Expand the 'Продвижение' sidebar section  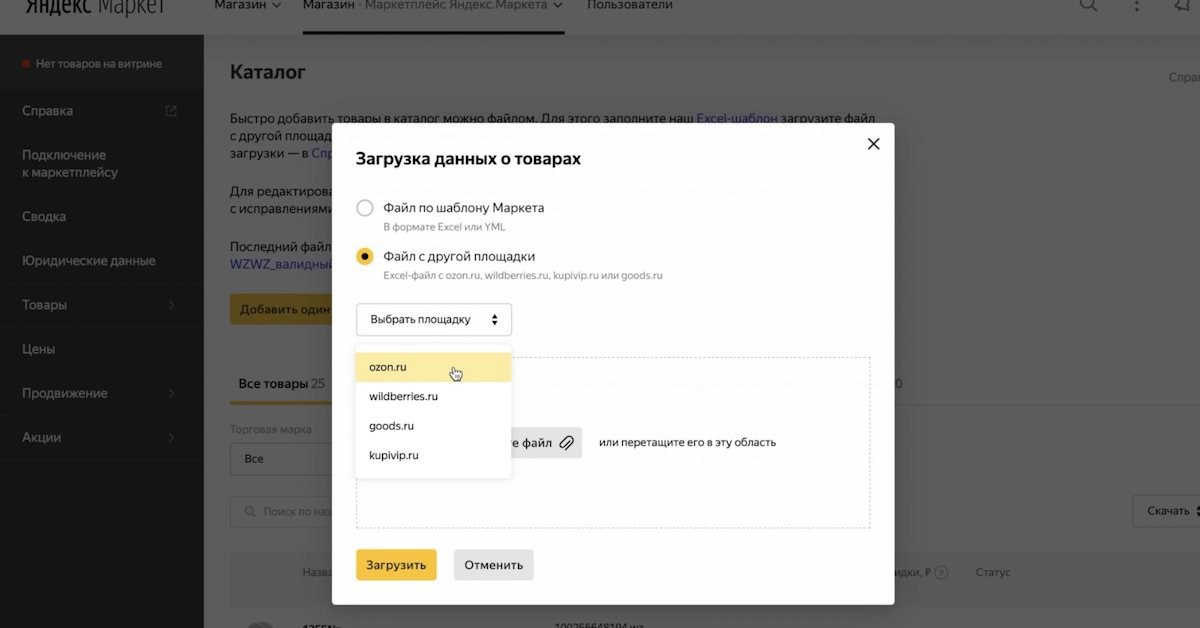point(102,393)
